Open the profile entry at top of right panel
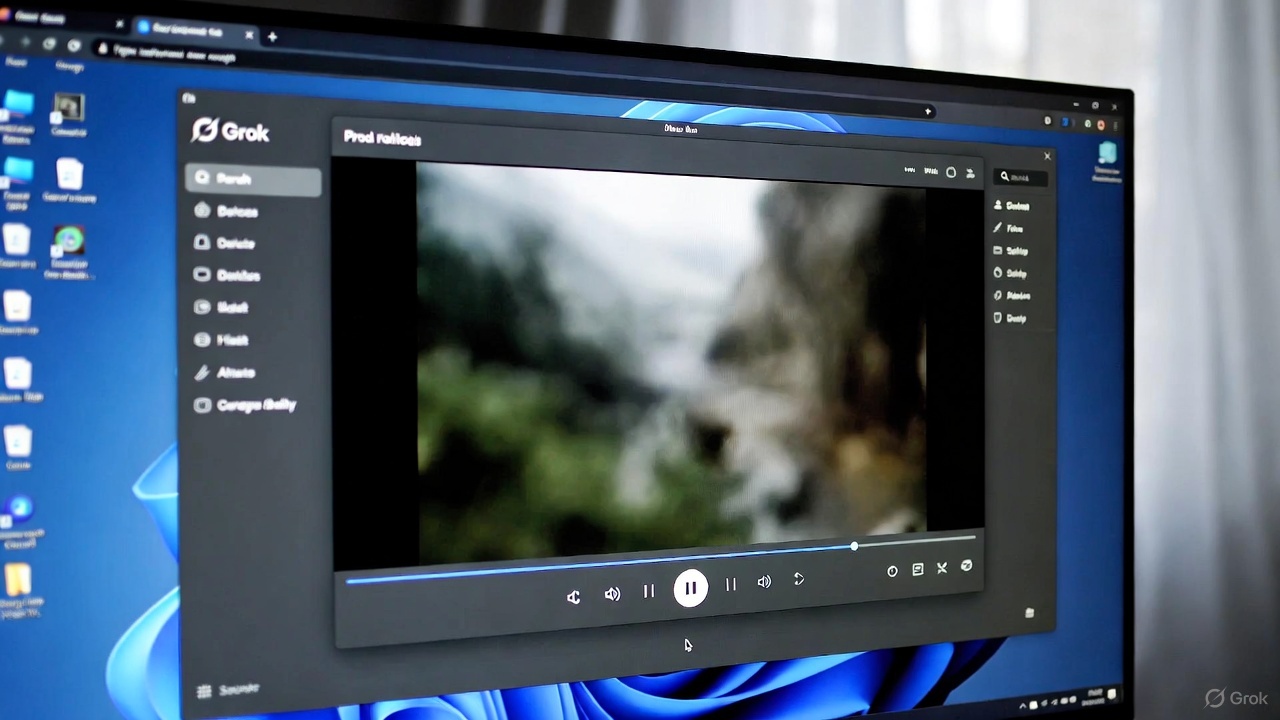Image resolution: width=1280 pixels, height=720 pixels. tap(1015, 205)
